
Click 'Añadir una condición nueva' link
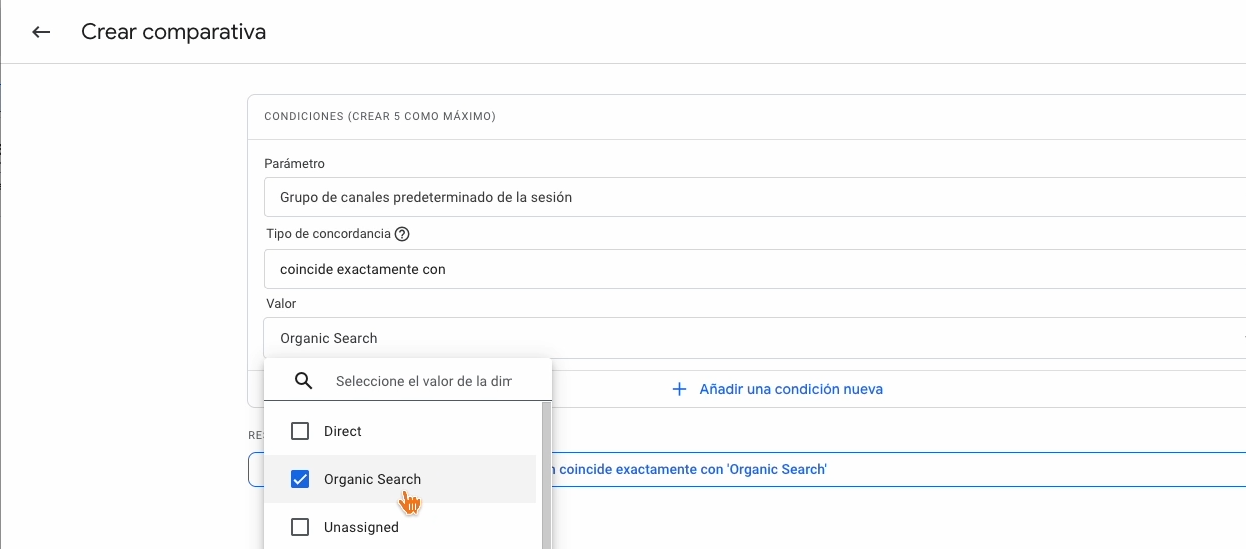pyautogui.click(x=791, y=389)
